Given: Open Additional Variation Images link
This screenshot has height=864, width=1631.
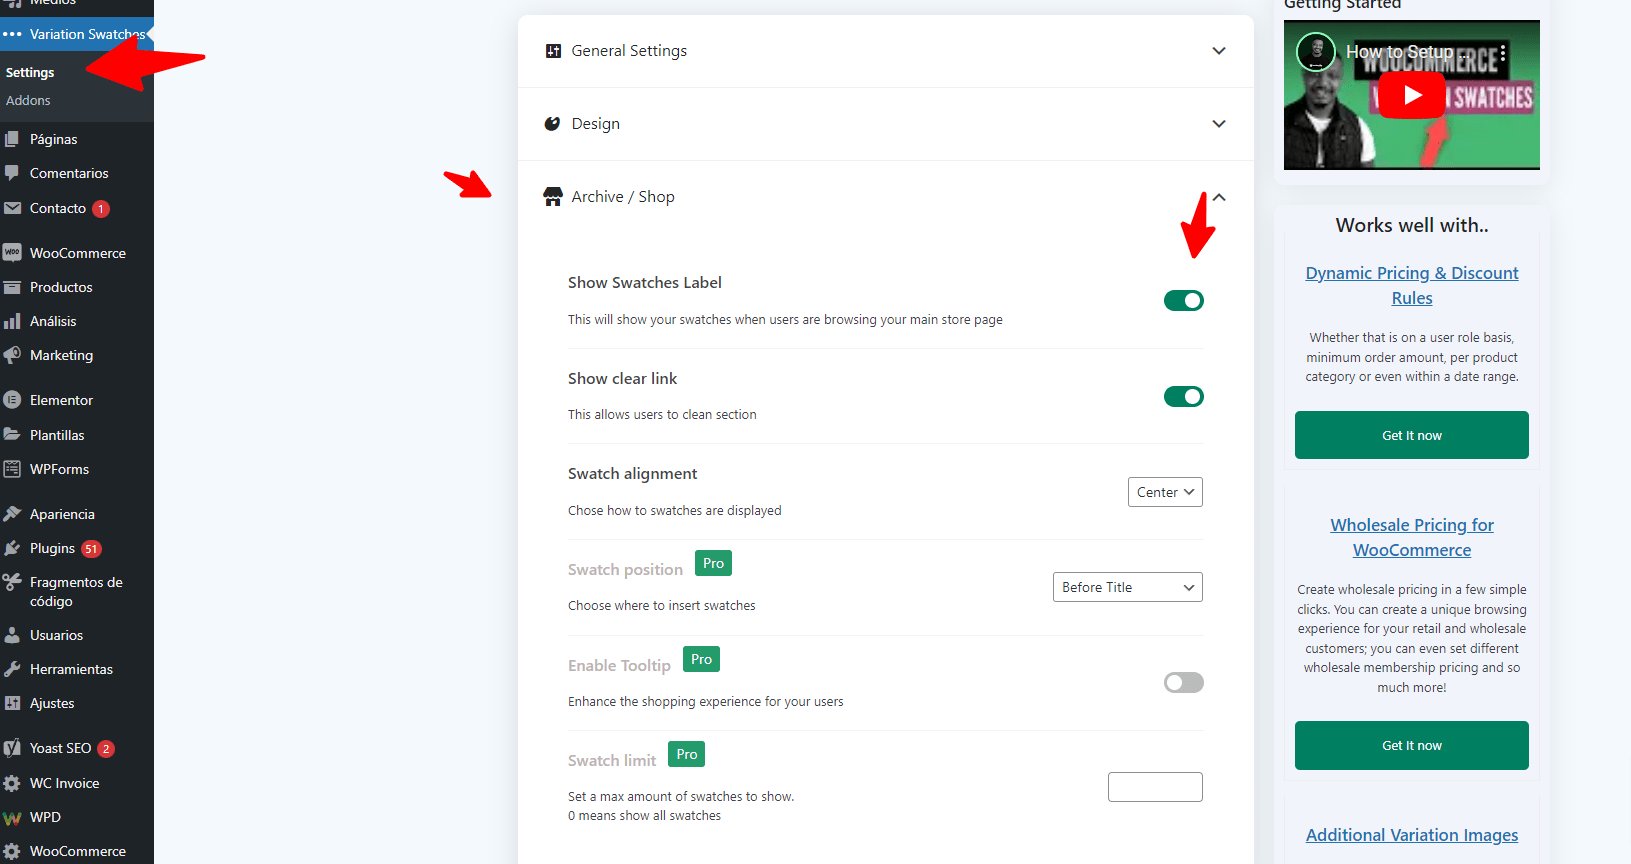Looking at the screenshot, I should (x=1412, y=835).
